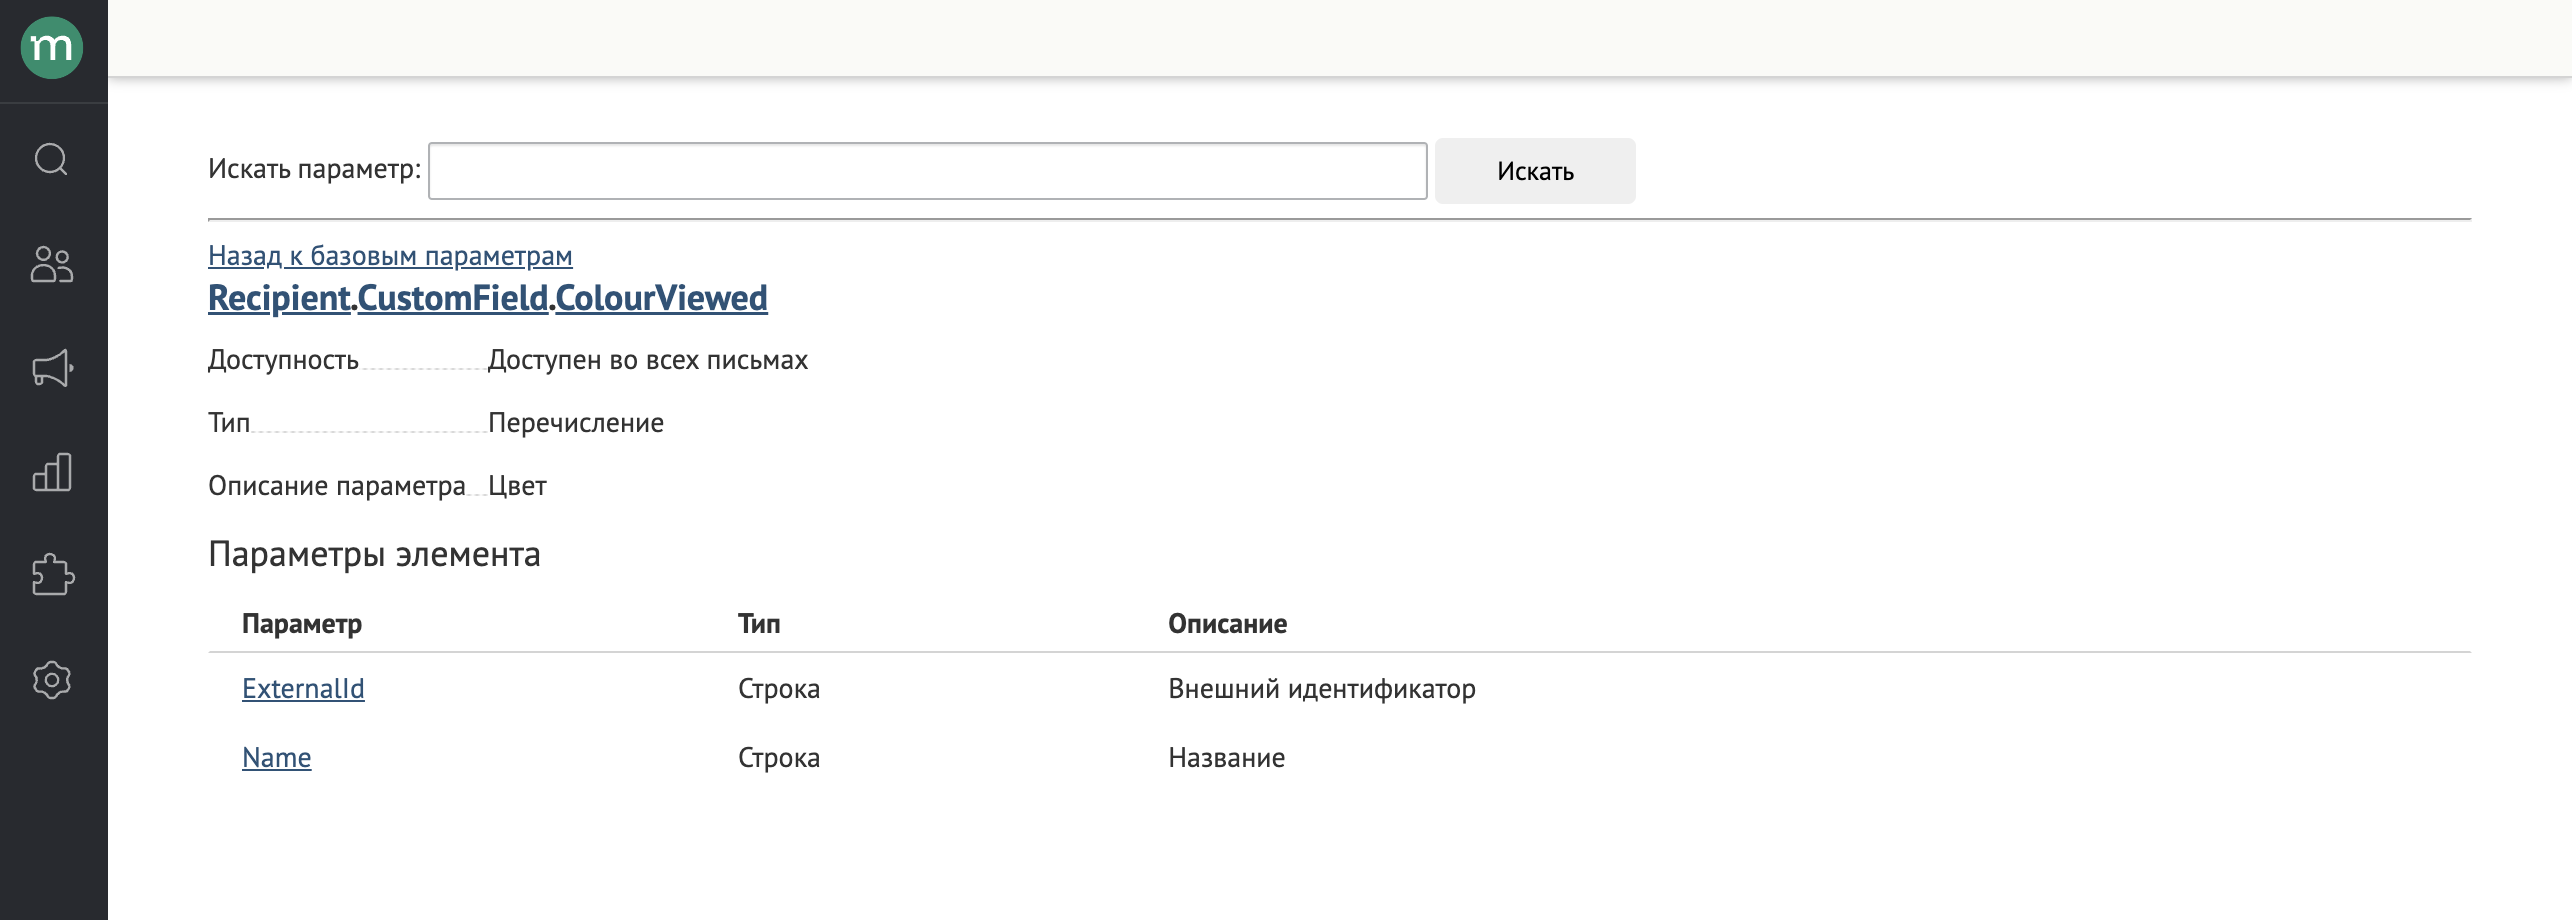Screen dimensions: 2572x920
Task: Click the Тип column header in table
Action: click(759, 624)
